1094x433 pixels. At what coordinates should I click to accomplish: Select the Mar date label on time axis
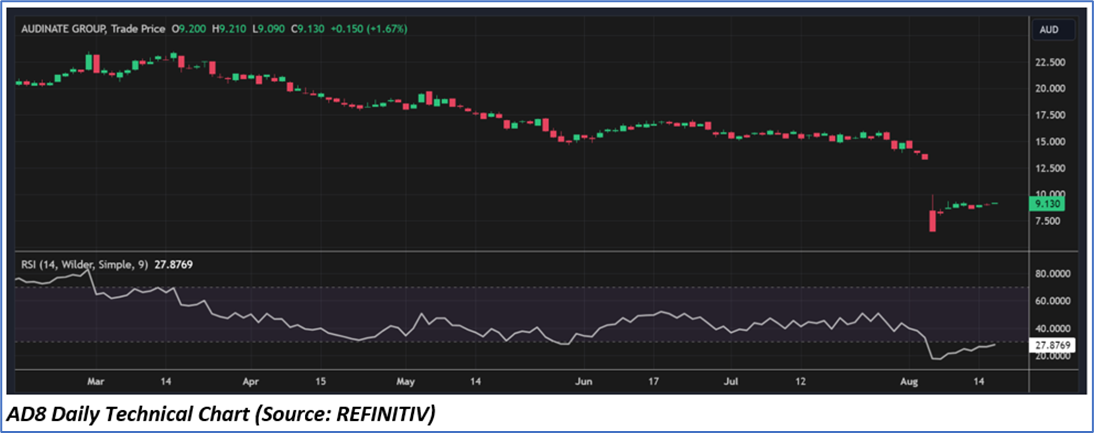coord(96,381)
